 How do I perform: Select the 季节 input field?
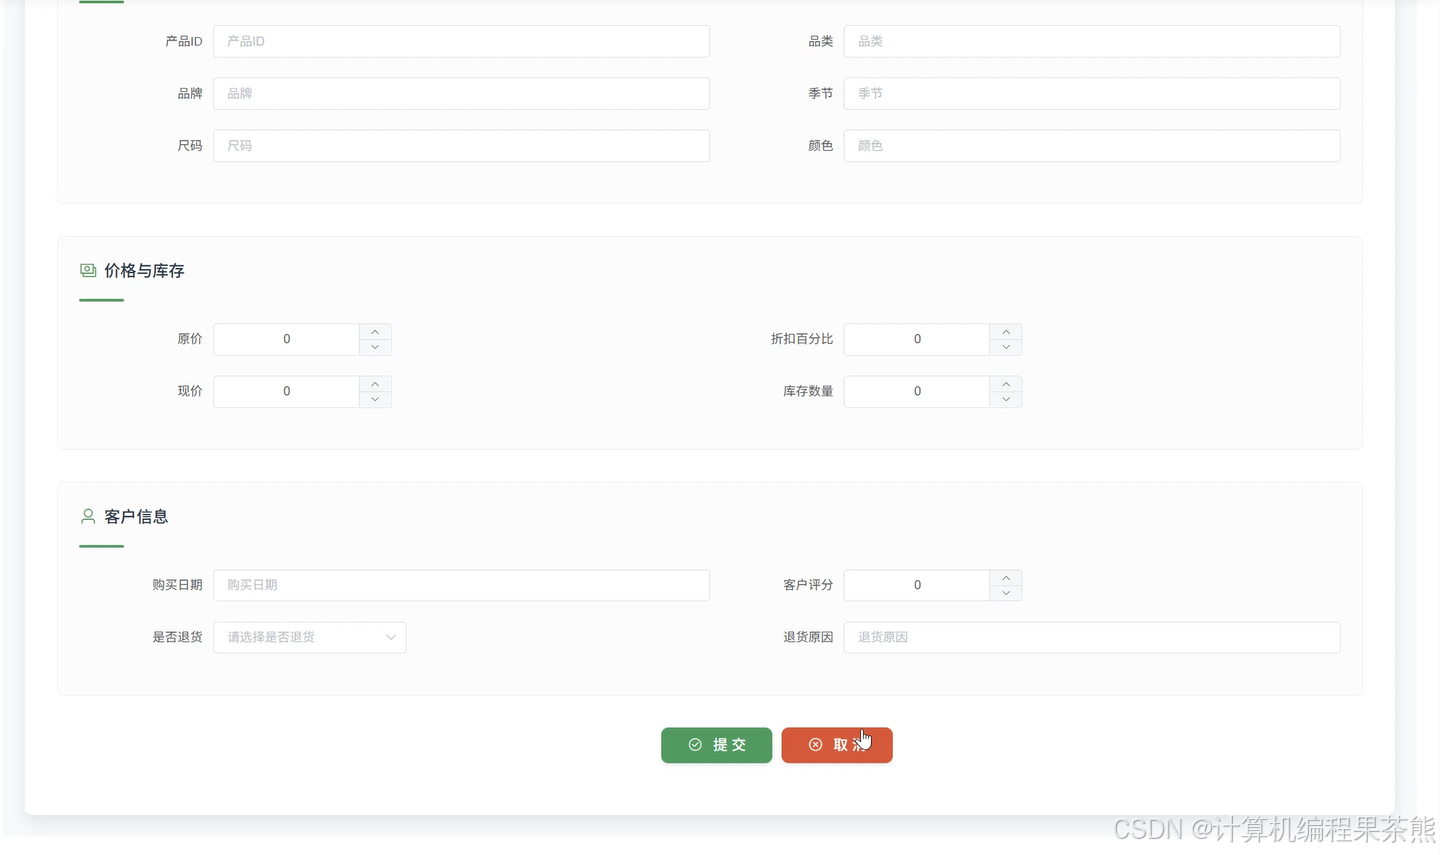point(1092,93)
